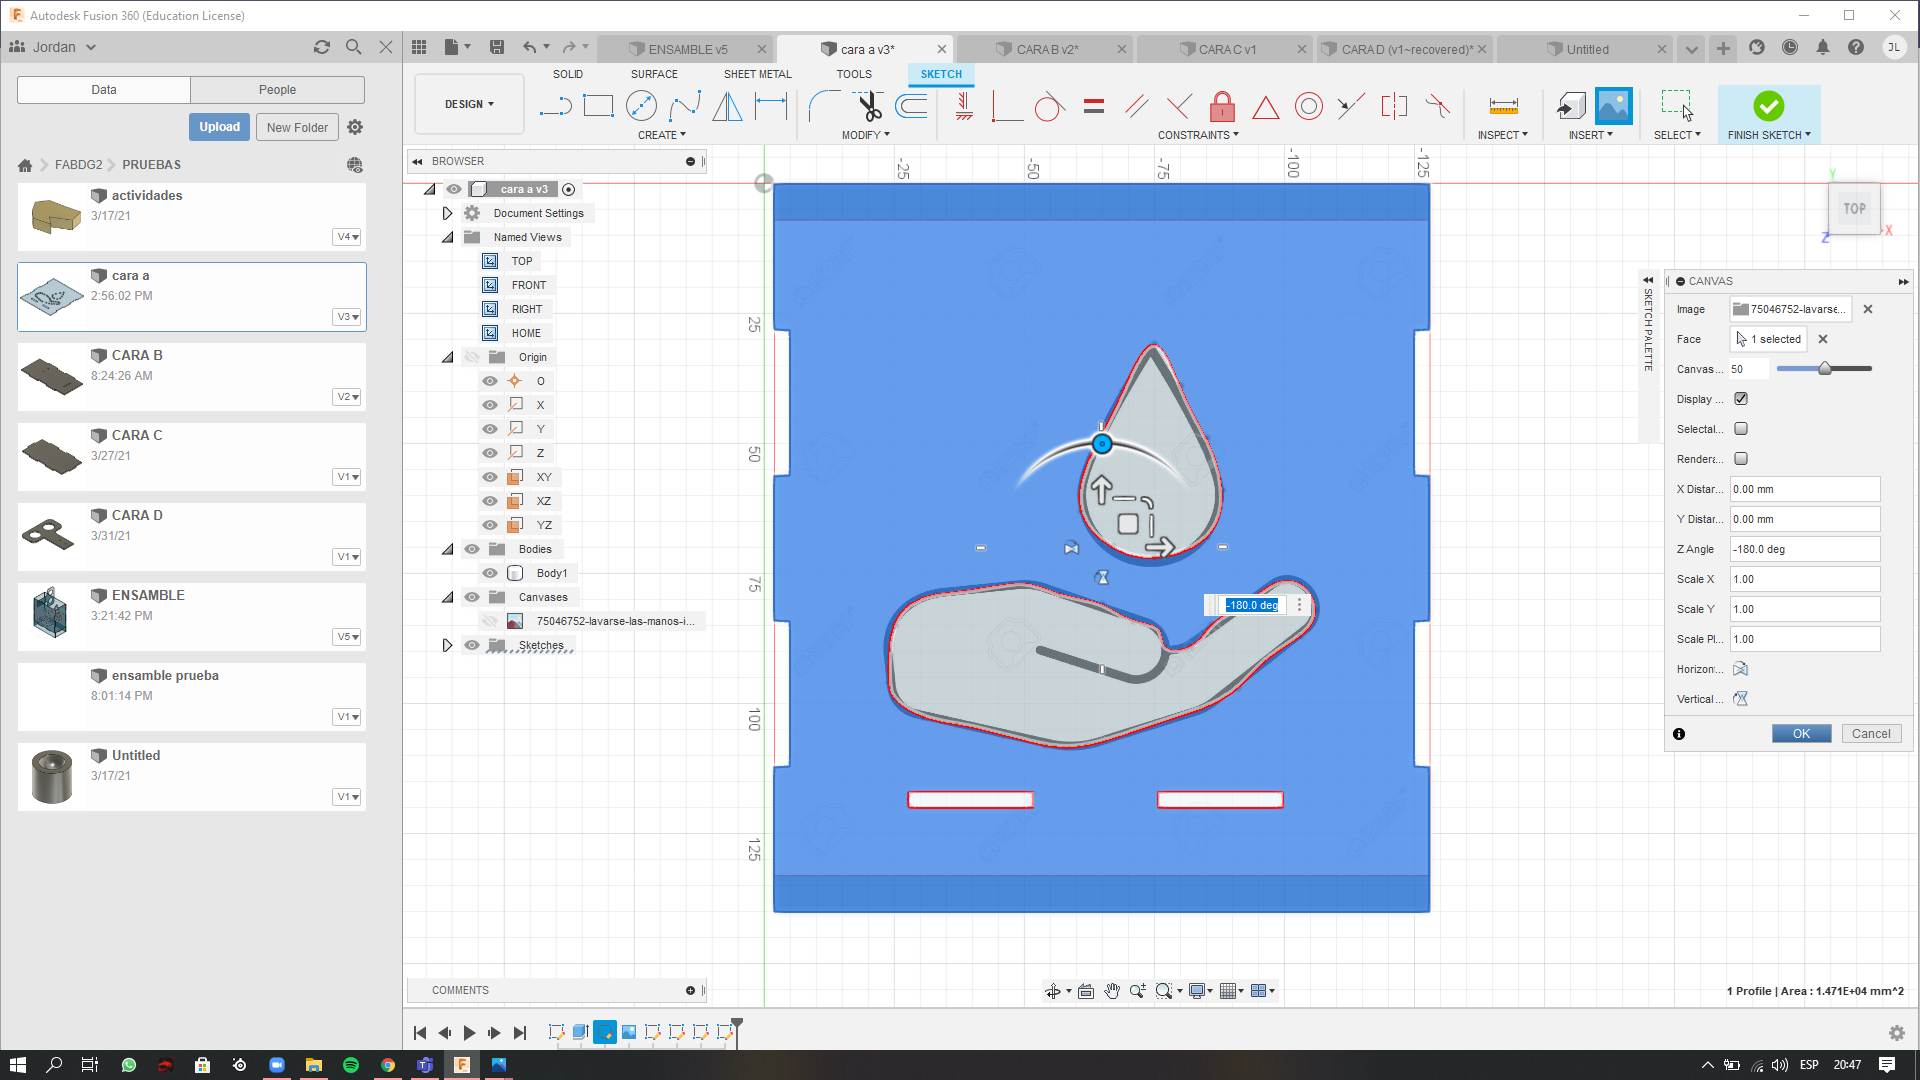1920x1080 pixels.
Task: Toggle Display checkbox in Canvas panel
Action: pyautogui.click(x=1741, y=398)
